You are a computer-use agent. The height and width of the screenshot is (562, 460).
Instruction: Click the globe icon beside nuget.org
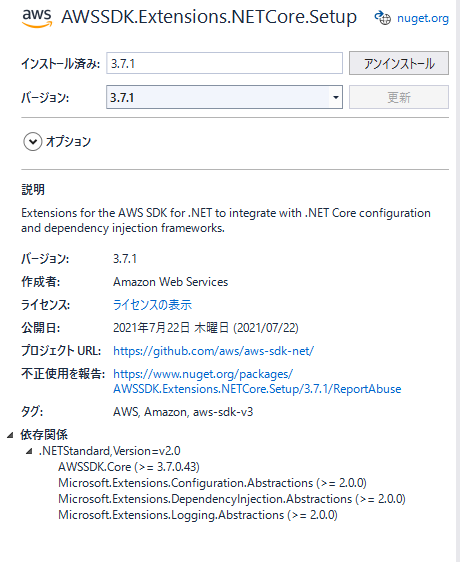pos(383,18)
